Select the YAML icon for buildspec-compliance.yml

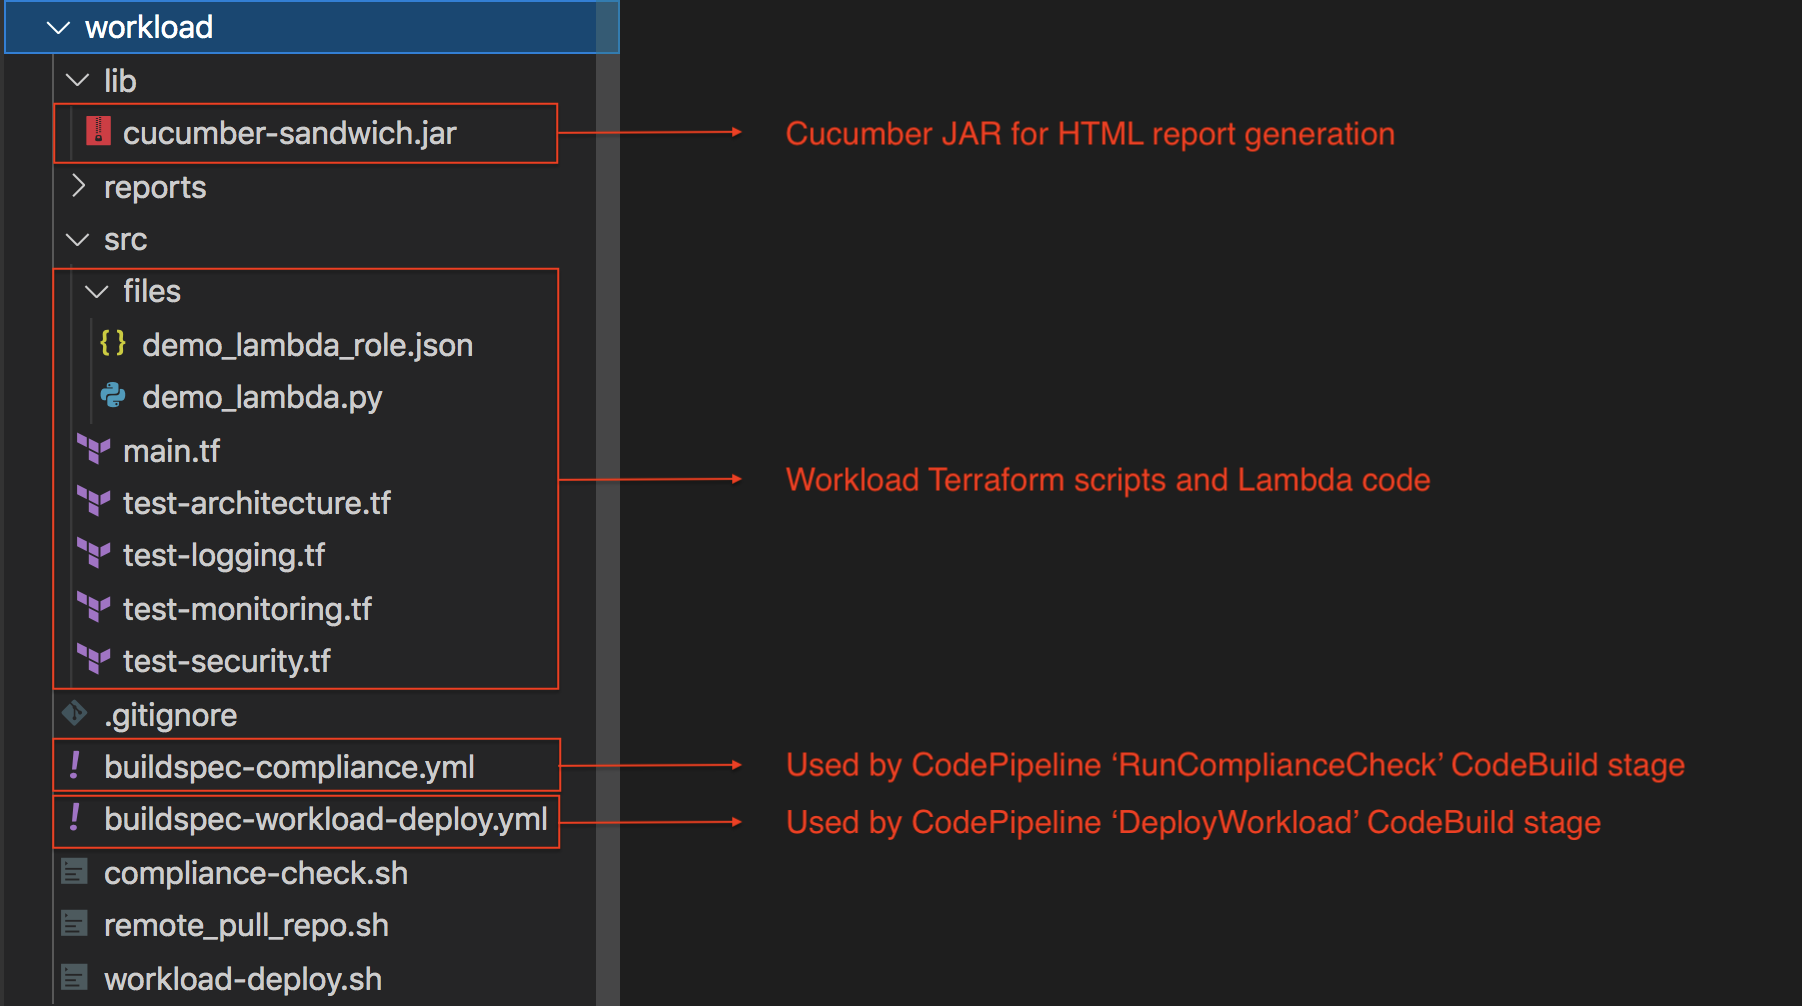[74, 765]
